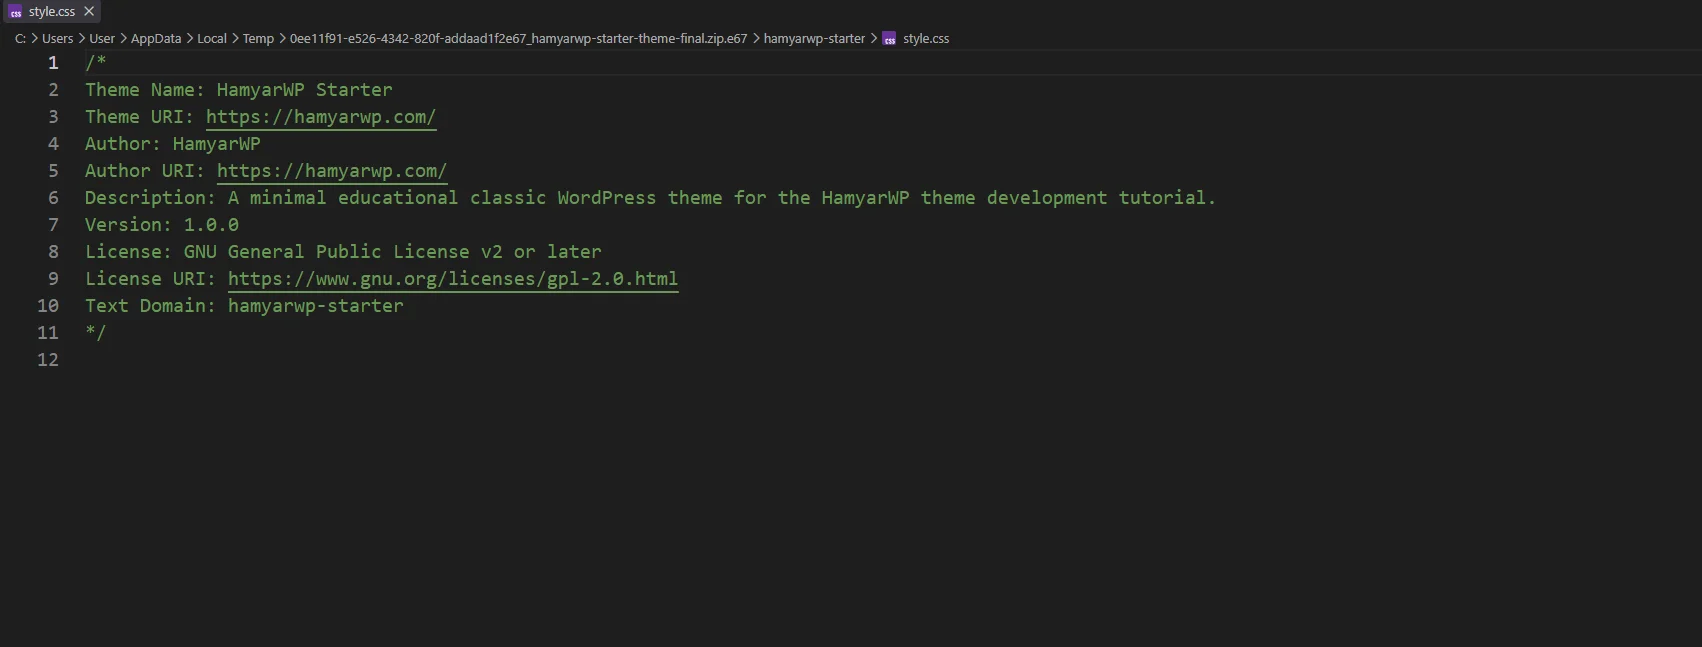Click the opening '/*' comment marker

click(x=96, y=63)
